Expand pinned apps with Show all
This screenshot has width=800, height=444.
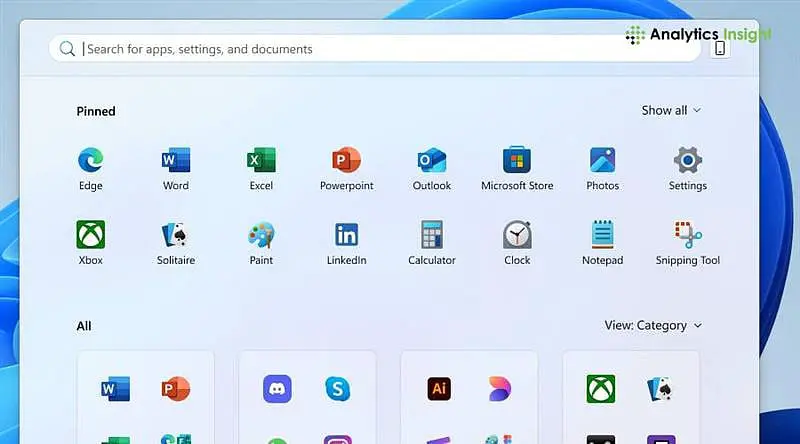tap(671, 110)
